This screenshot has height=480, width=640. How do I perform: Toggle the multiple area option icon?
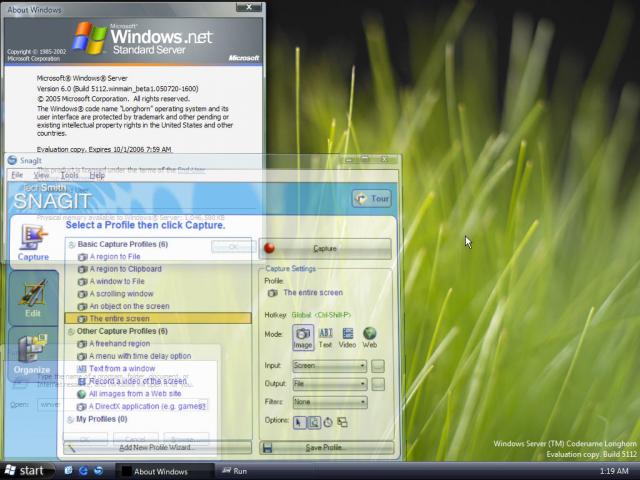[x=342, y=422]
